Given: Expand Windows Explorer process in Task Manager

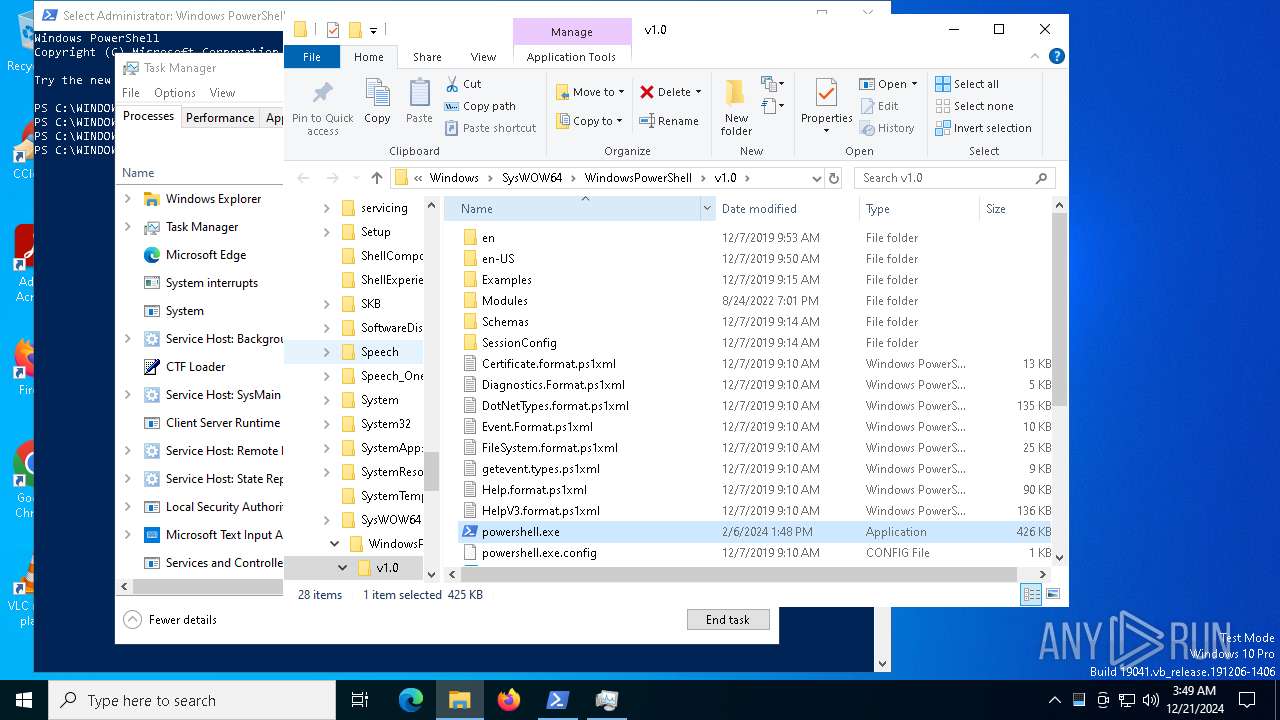Looking at the screenshot, I should click(127, 199).
